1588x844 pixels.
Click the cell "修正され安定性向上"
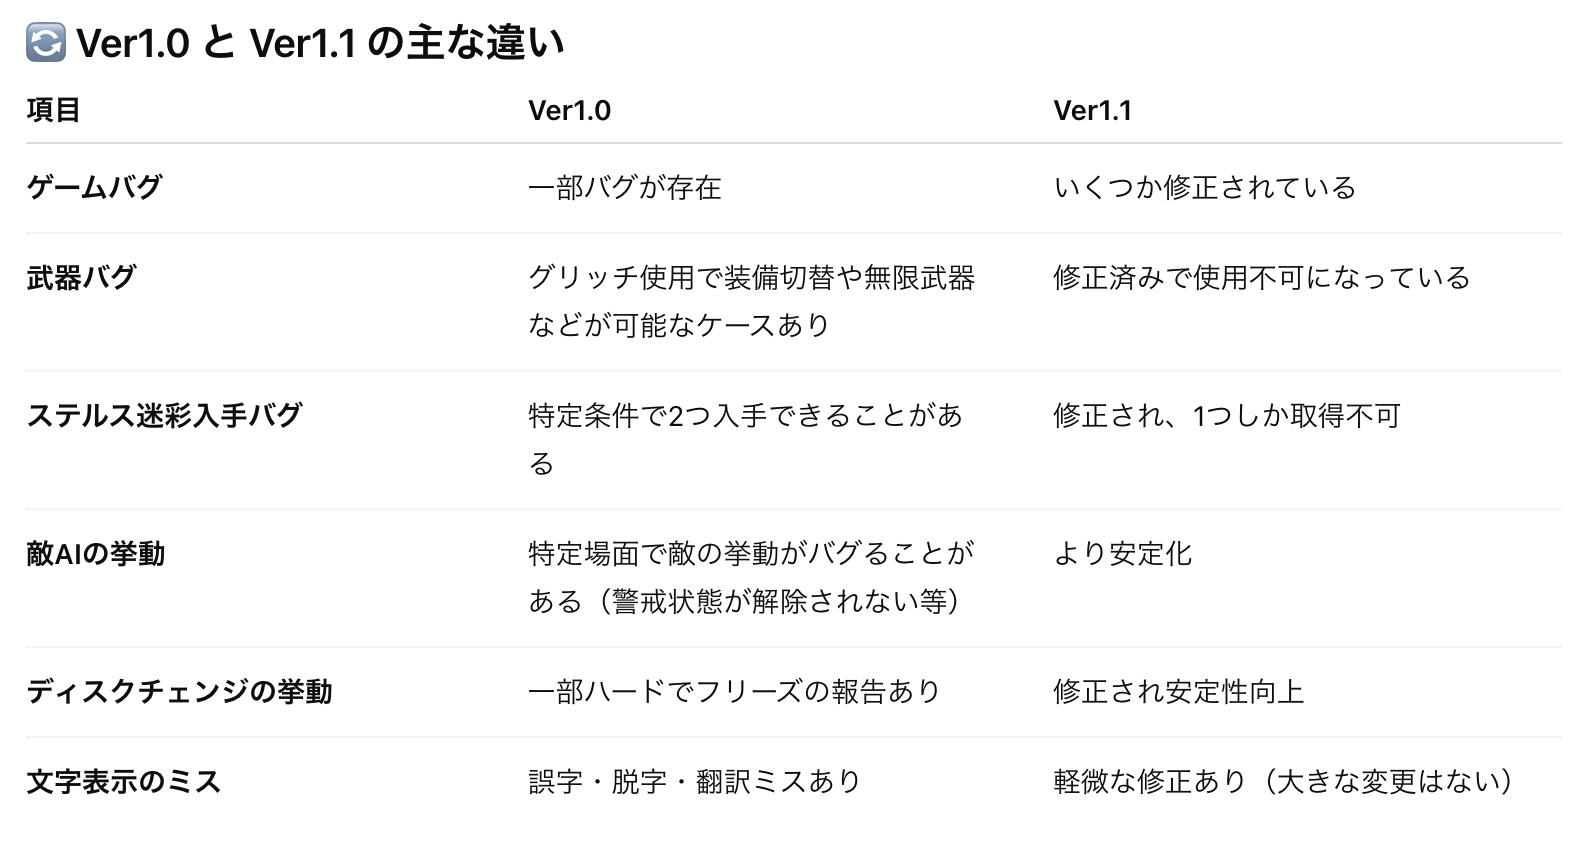point(1178,691)
